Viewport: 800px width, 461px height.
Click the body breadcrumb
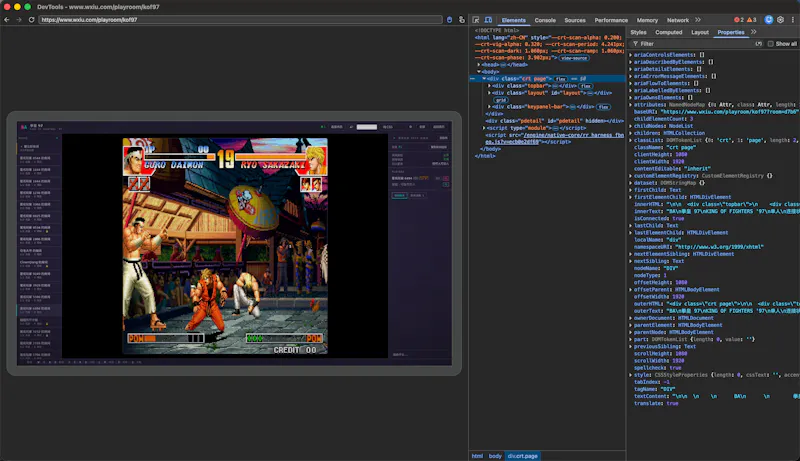pos(495,456)
